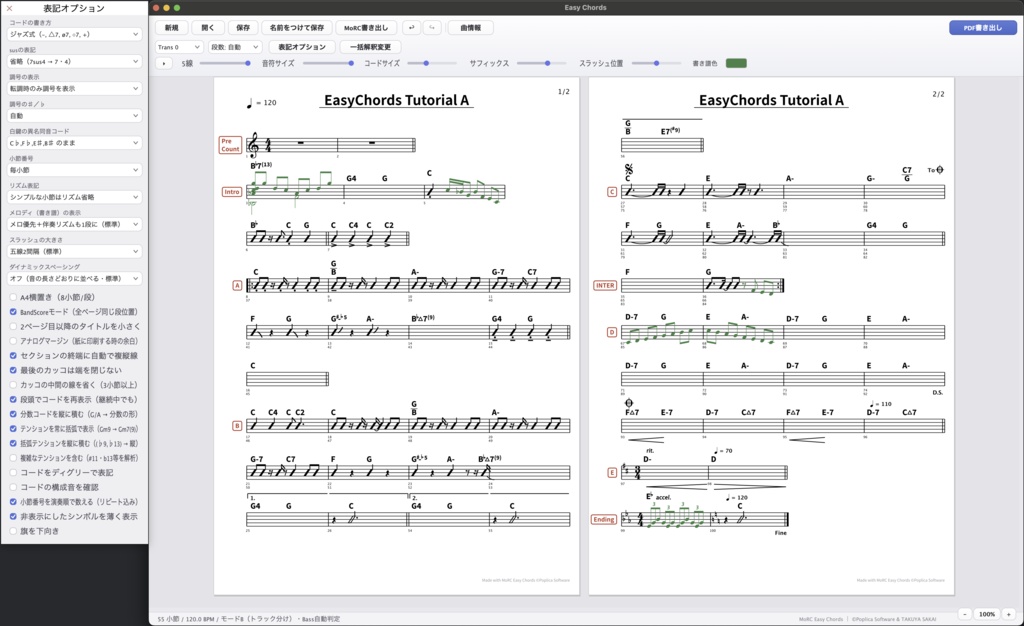Click the Ending section marker

[603, 520]
